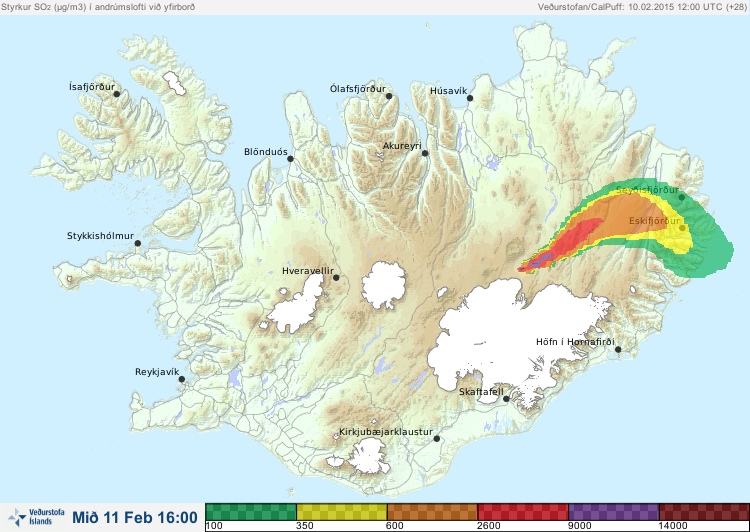Select the Kirkjubæjarklaustur marker dot
750x532 pixels.
(x=436, y=439)
